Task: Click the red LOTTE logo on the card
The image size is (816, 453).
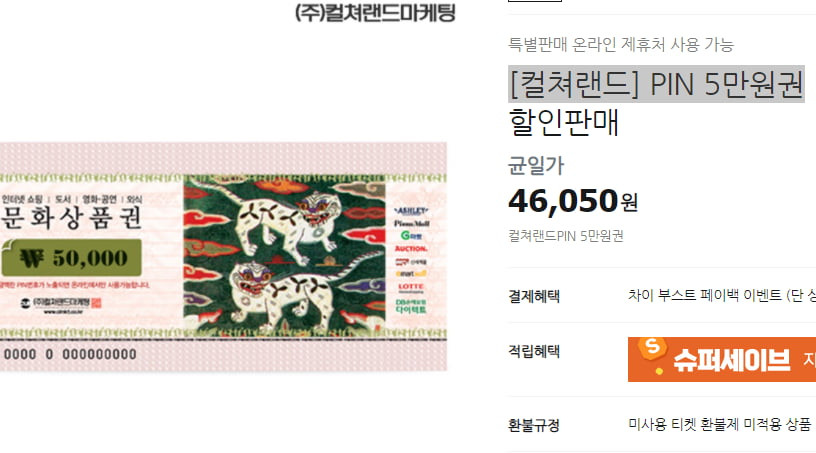Action: pos(411,286)
